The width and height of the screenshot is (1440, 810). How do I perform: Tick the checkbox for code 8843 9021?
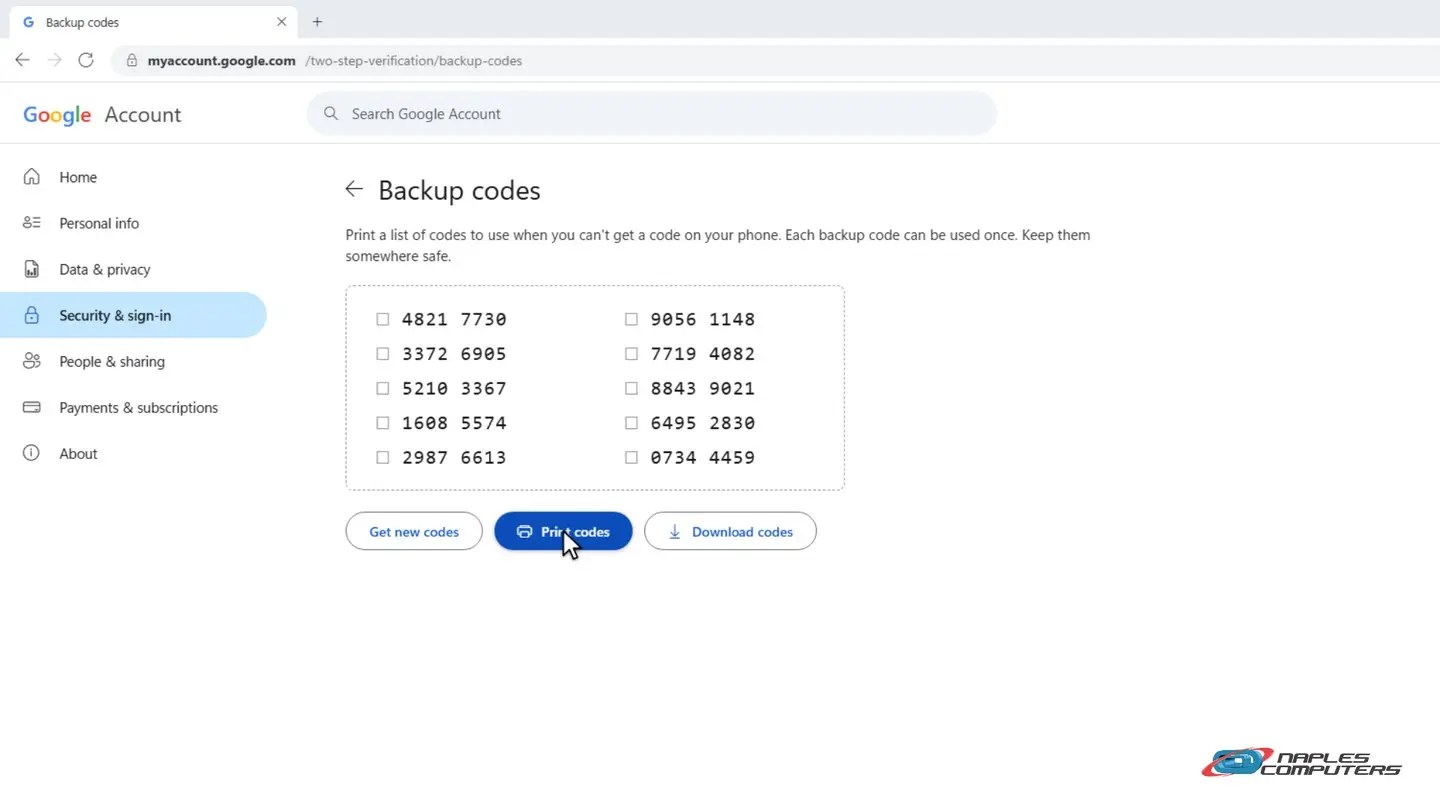click(631, 388)
